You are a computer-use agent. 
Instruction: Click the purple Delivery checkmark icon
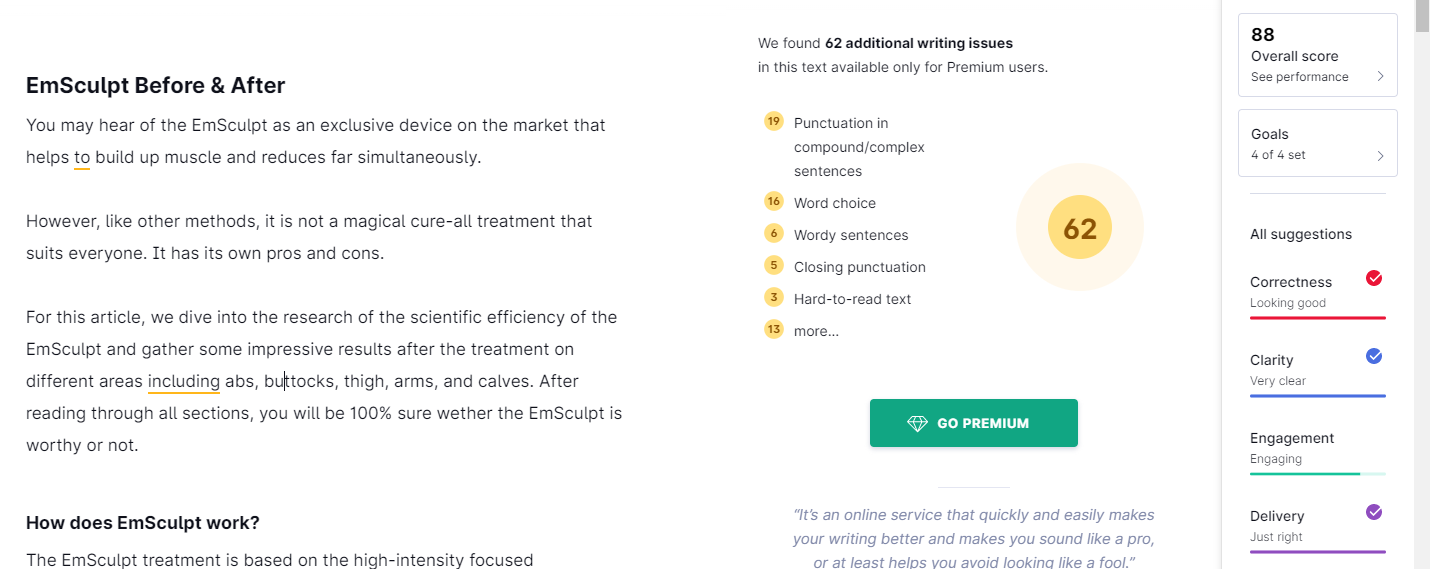coord(1374,512)
